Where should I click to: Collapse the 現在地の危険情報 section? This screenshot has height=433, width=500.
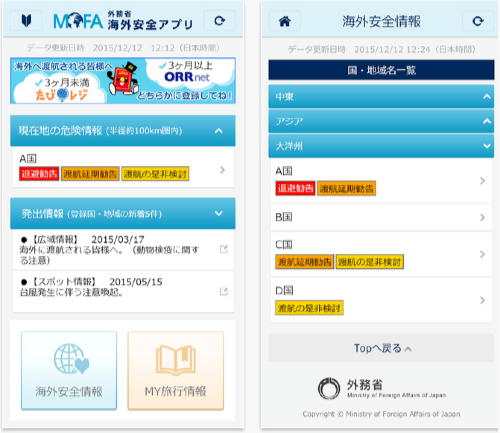pos(123,131)
